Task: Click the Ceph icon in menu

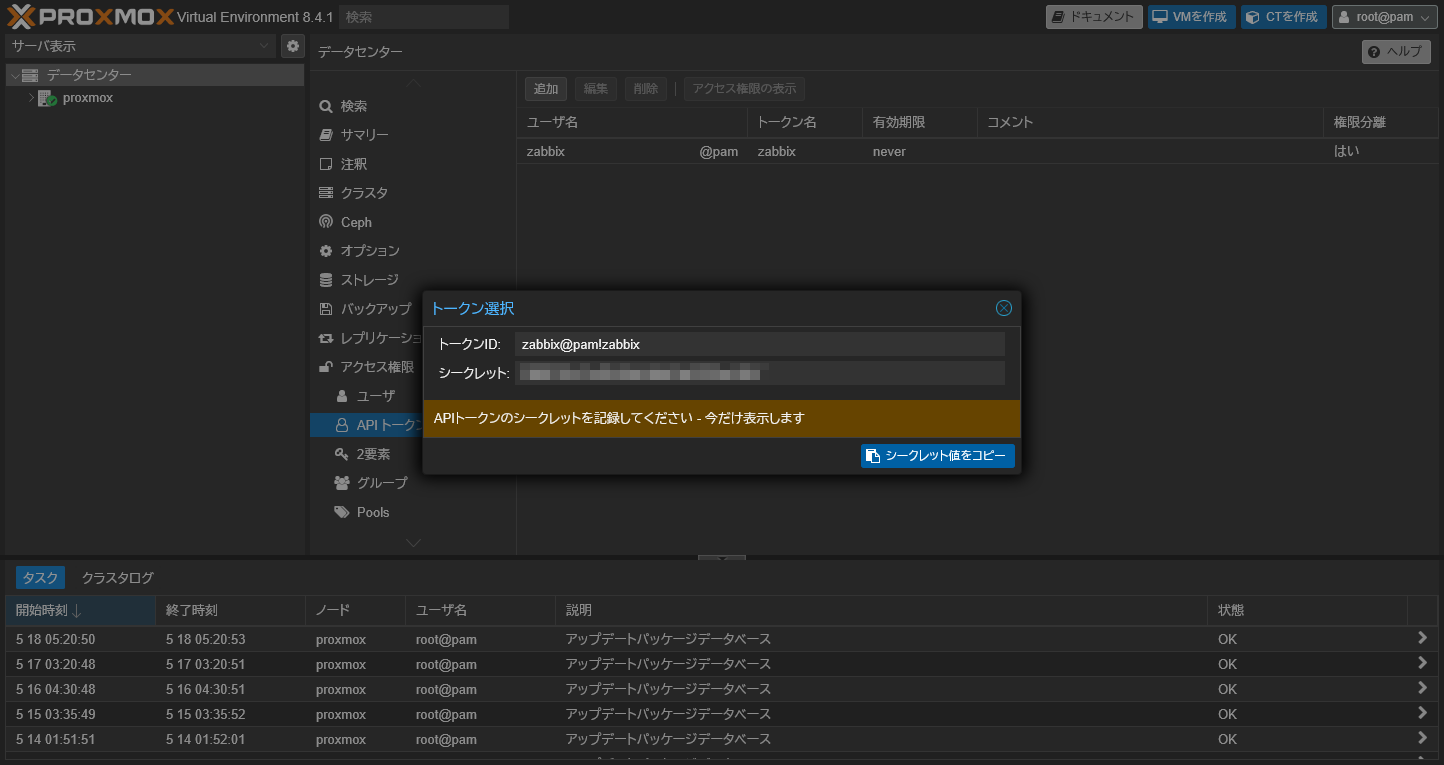Action: pos(325,222)
